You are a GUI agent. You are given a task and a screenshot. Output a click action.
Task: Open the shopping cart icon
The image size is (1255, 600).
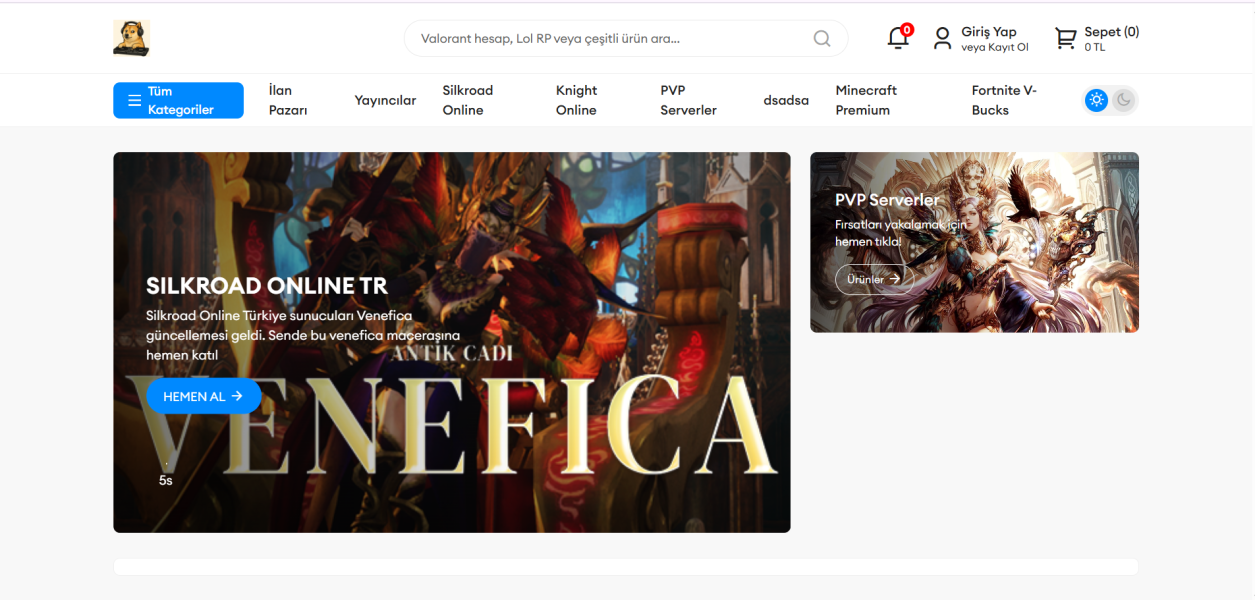(x=1065, y=39)
